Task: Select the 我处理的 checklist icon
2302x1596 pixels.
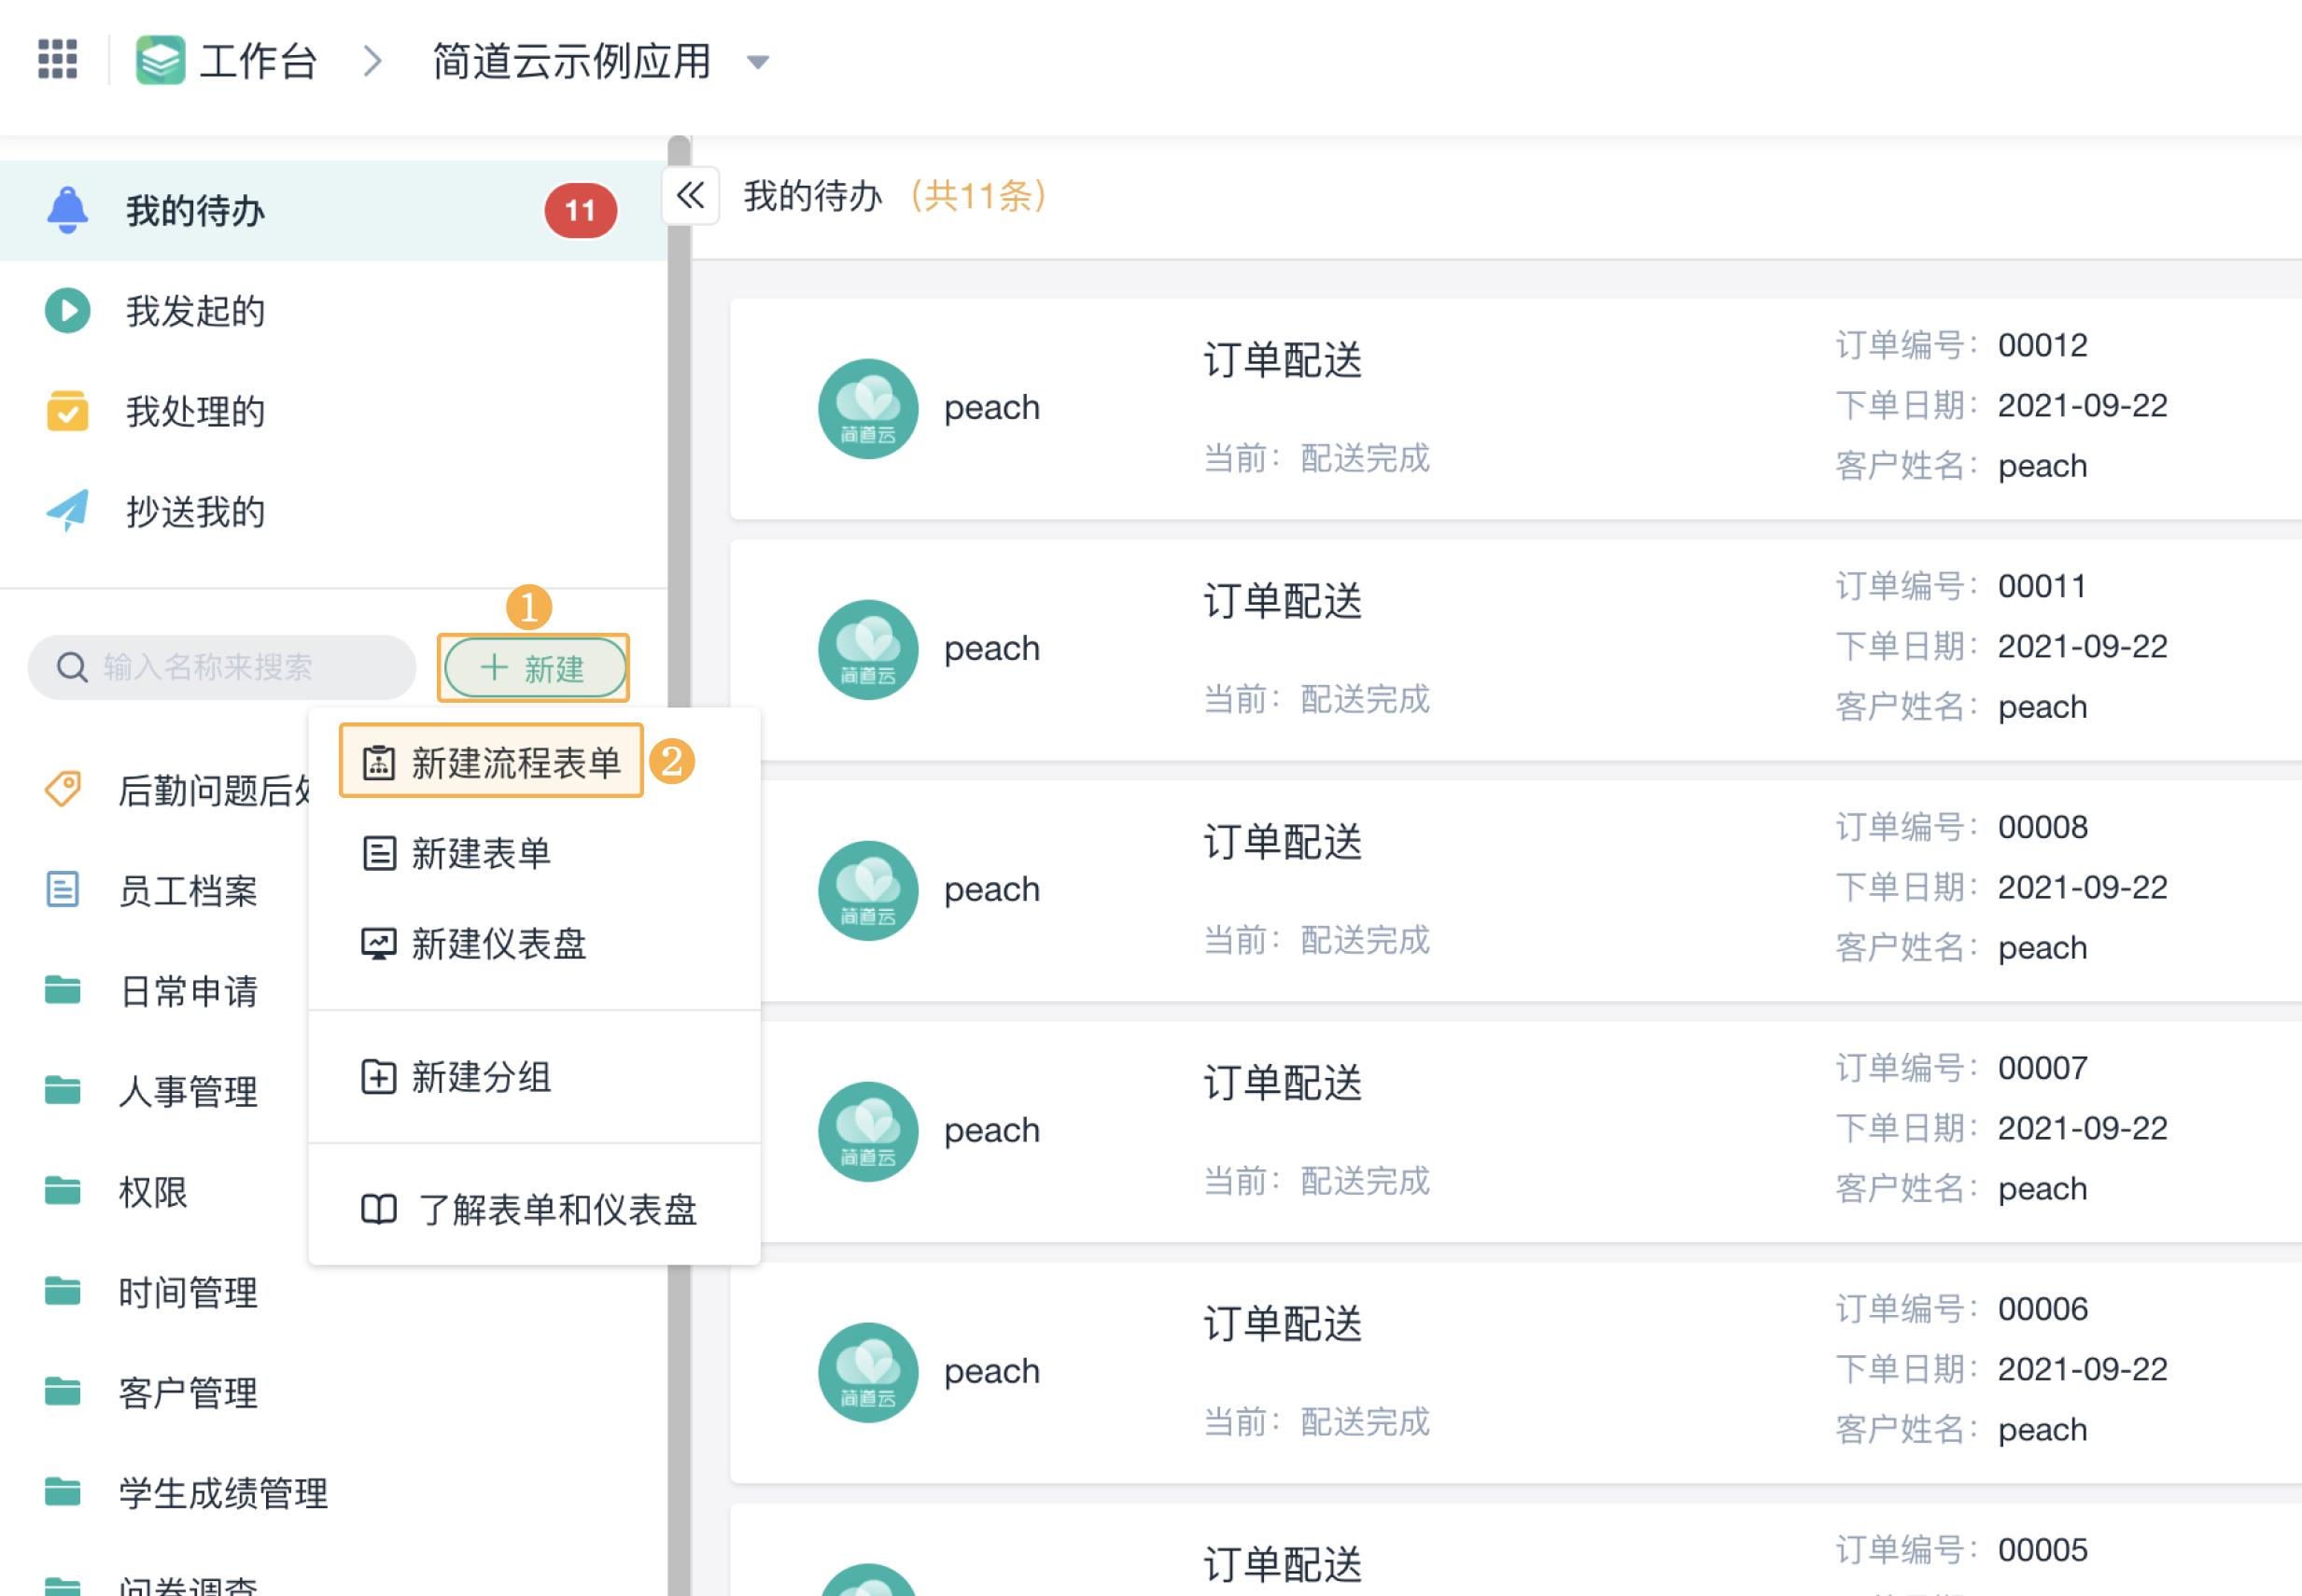Action: point(66,410)
